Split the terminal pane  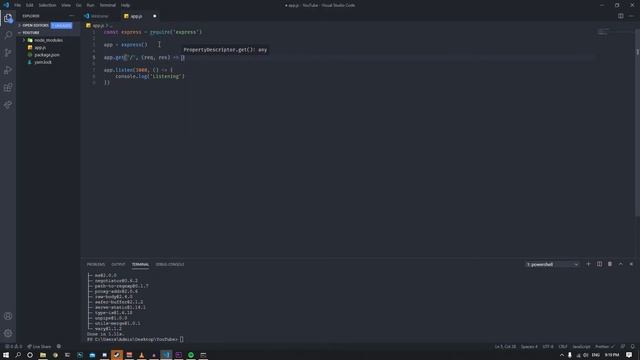pos(599,264)
